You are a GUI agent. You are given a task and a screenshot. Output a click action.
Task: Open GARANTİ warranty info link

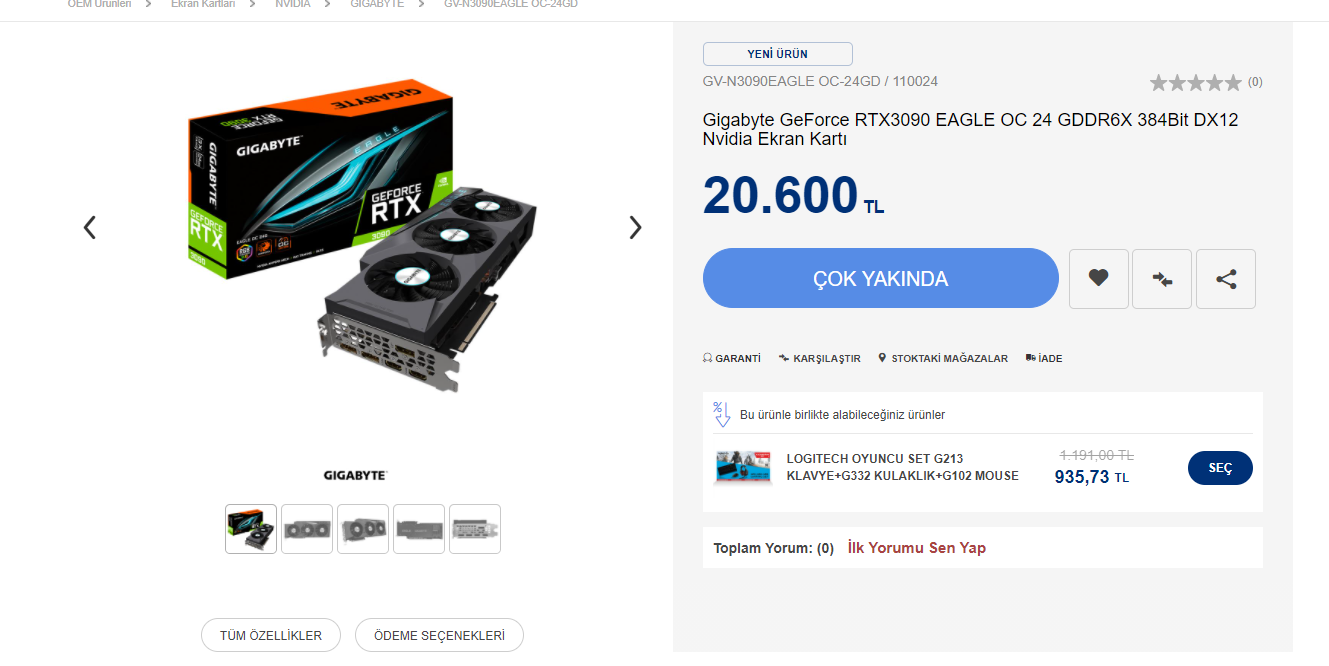(x=732, y=358)
